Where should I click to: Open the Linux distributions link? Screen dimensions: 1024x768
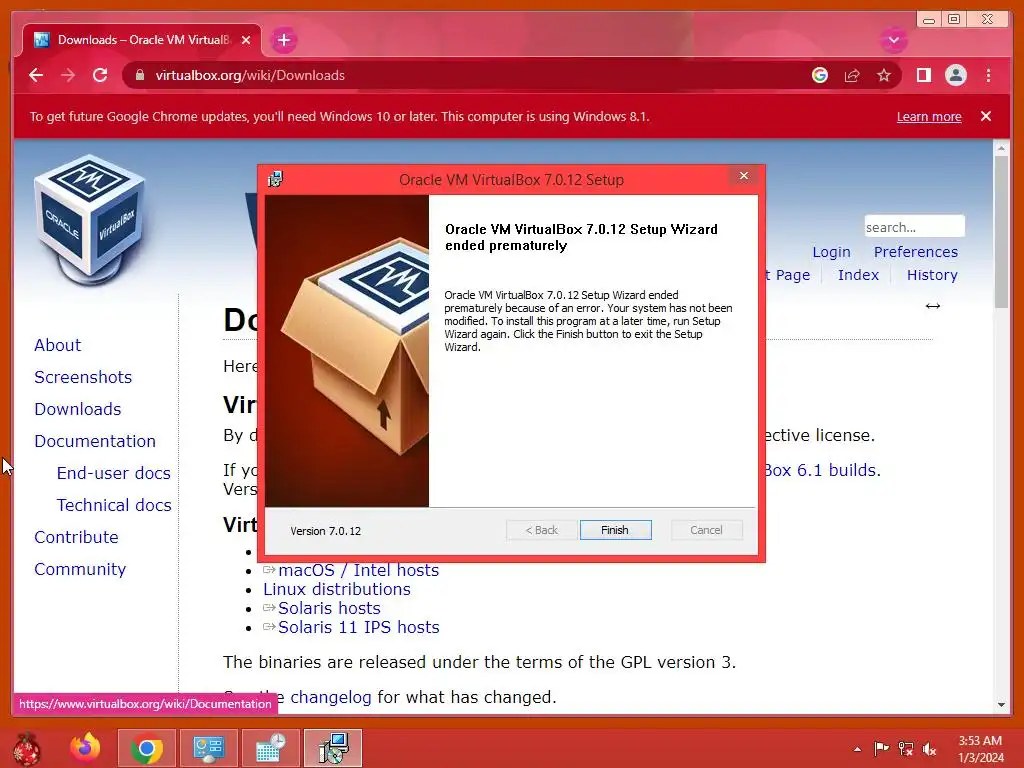point(337,589)
